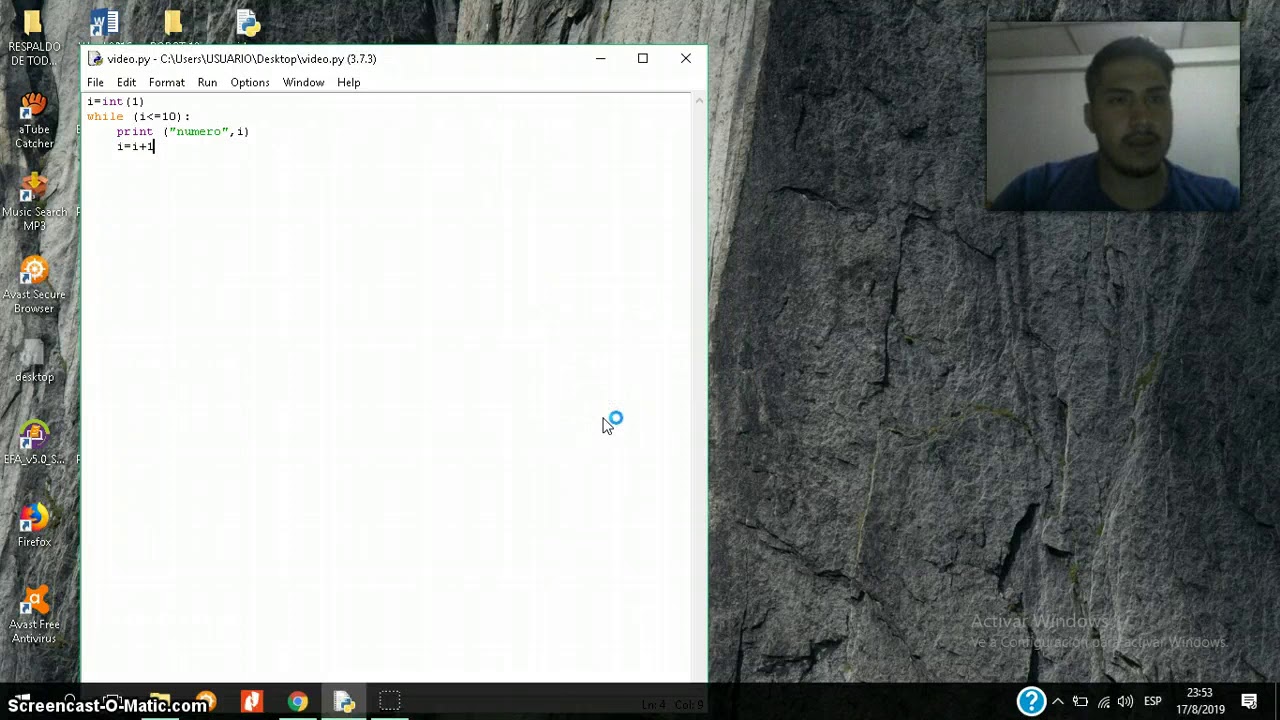Open the help question-mark tray icon
The image size is (1280, 720).
(x=1031, y=701)
